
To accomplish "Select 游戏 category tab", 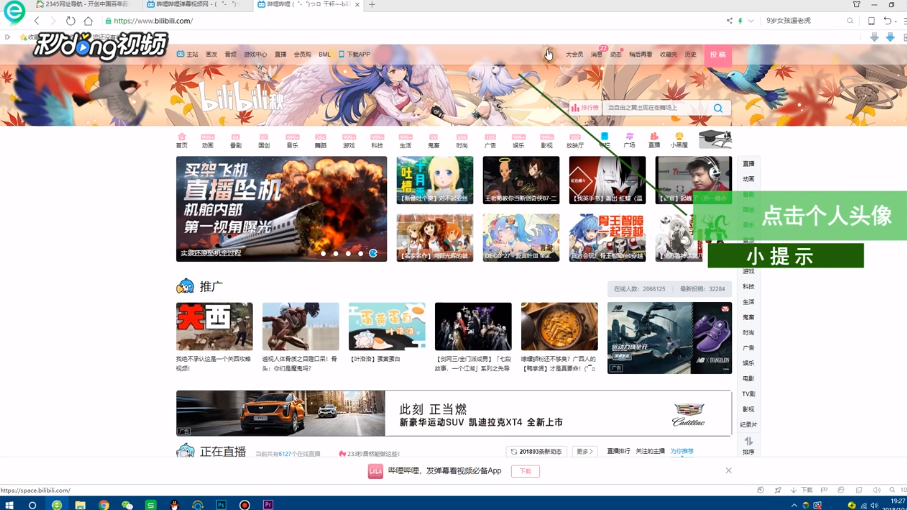I will click(x=349, y=141).
